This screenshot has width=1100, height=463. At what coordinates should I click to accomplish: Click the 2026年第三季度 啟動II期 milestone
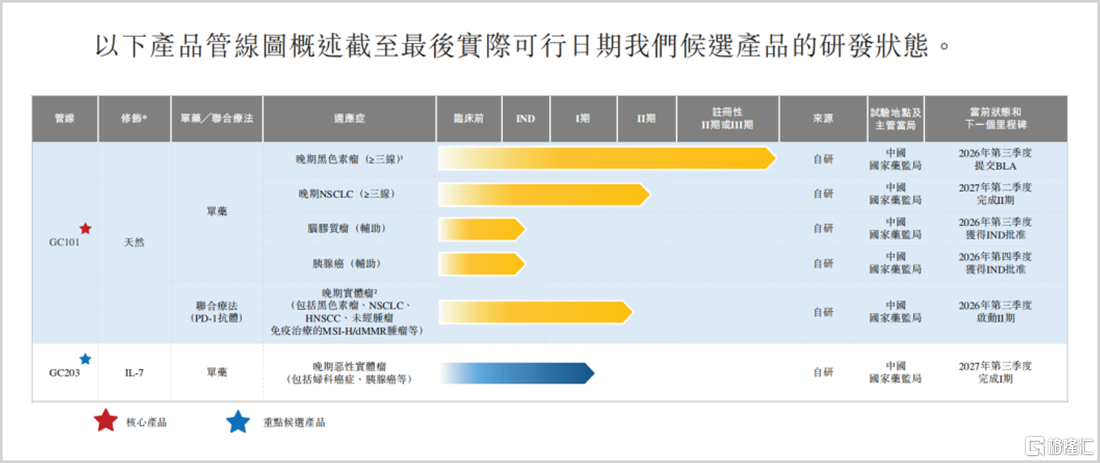(x=995, y=311)
